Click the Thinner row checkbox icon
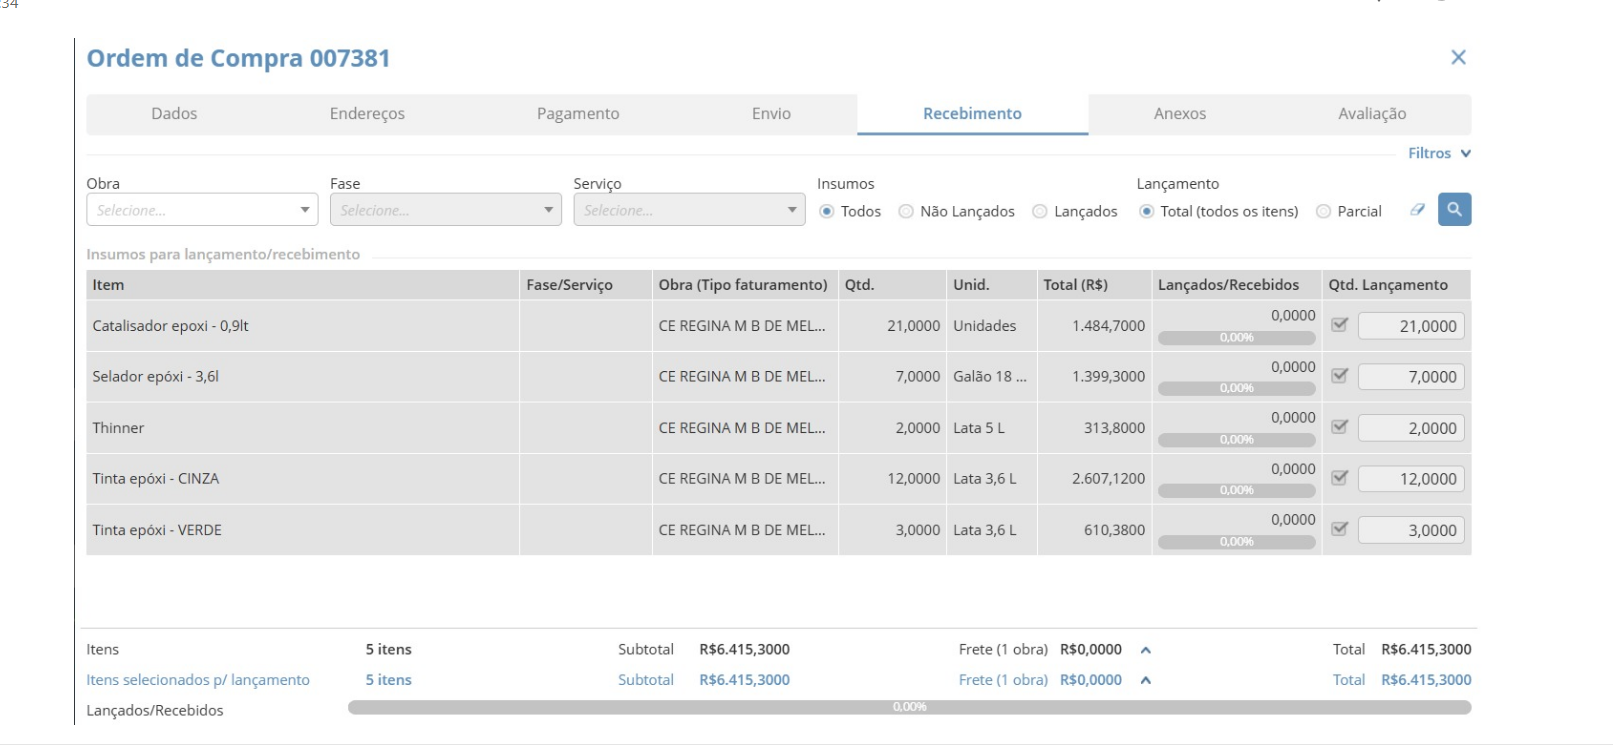 point(1340,427)
